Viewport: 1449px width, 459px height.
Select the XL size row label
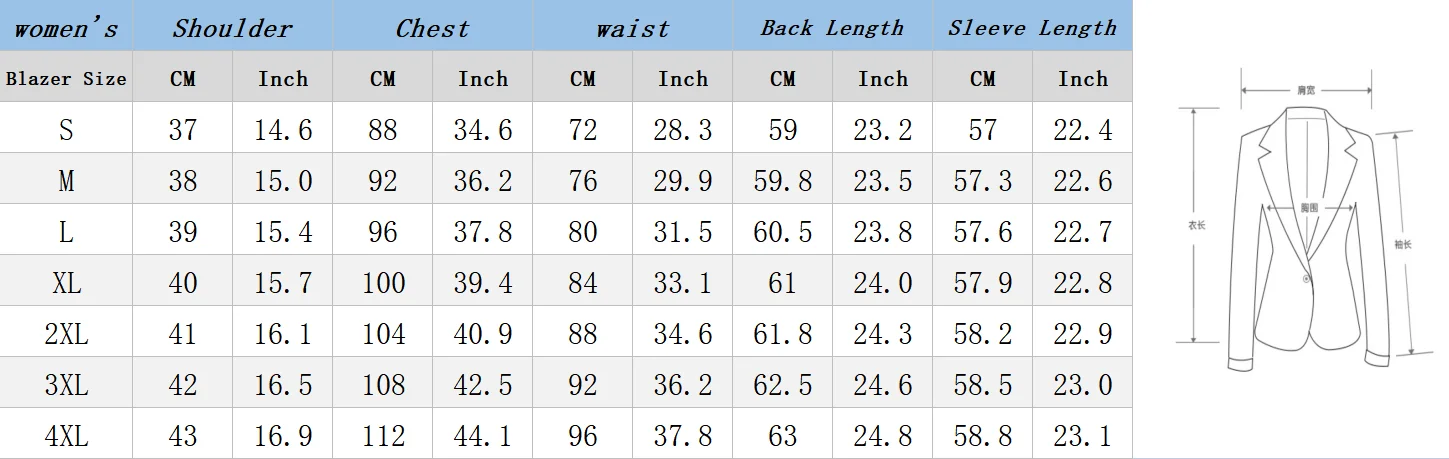66,283
